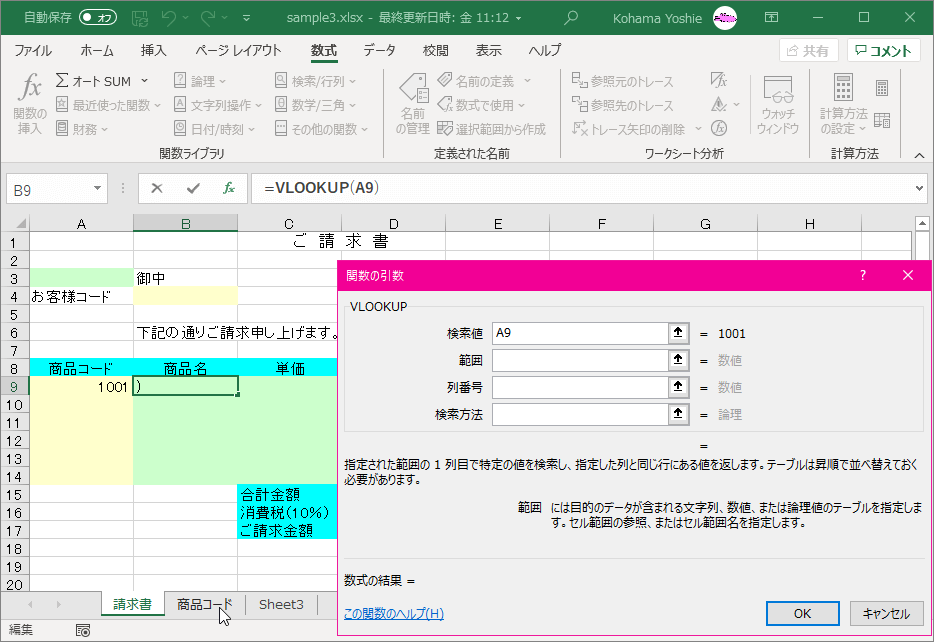Open the この関数のヘルプ link
The image size is (934, 642).
pos(393,614)
